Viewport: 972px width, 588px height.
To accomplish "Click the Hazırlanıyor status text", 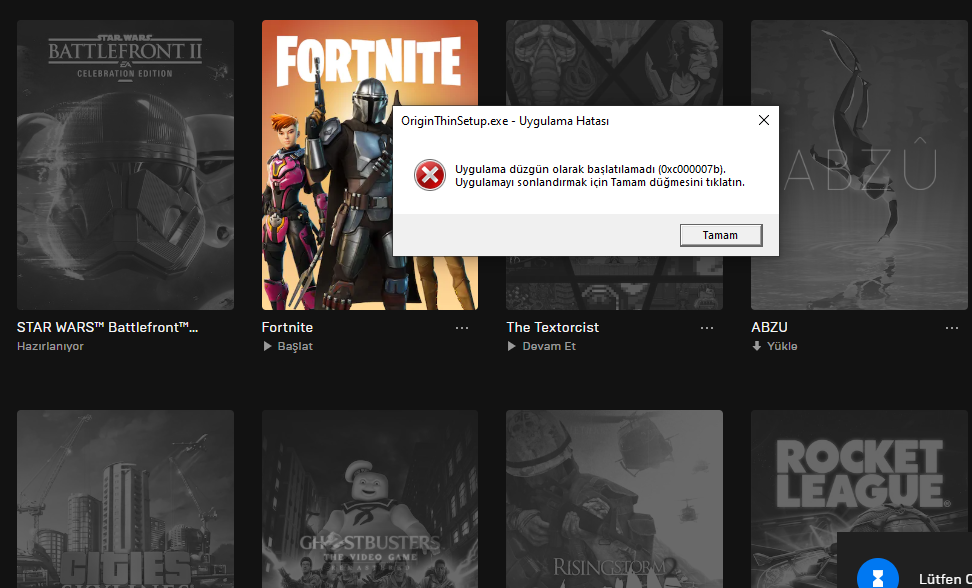I will (50, 346).
